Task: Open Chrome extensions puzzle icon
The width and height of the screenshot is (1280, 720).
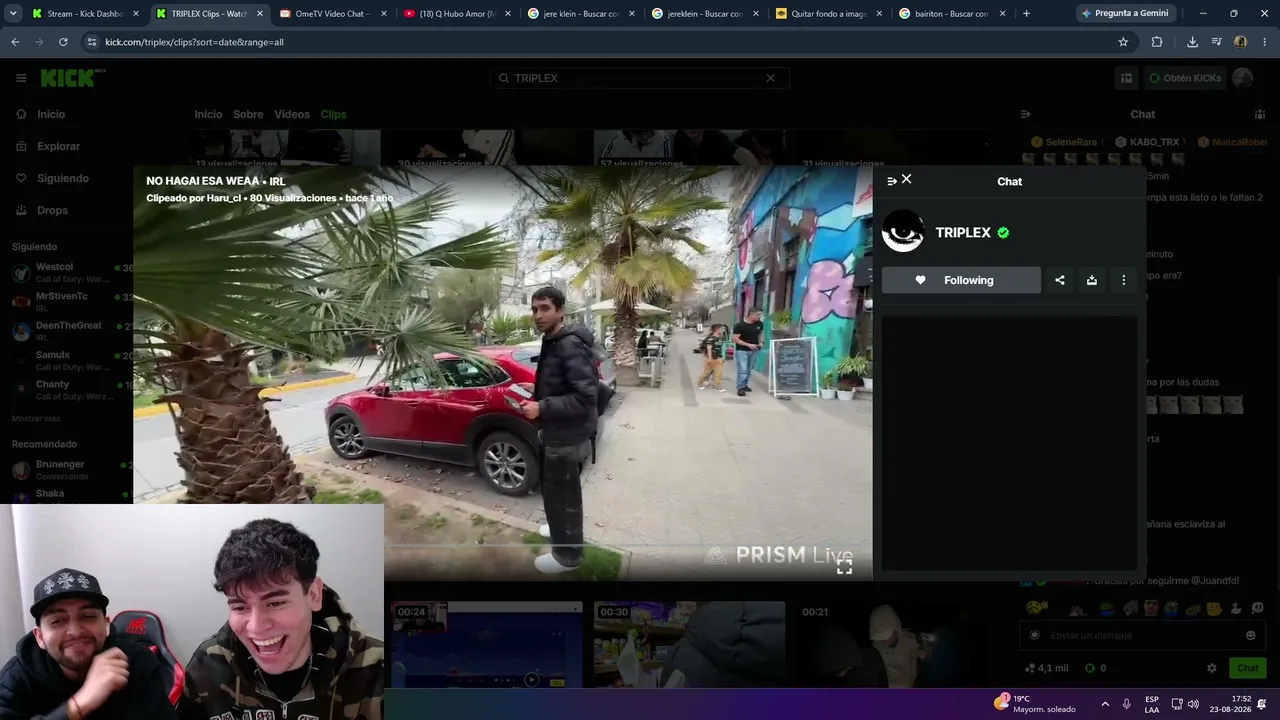Action: (x=1157, y=42)
